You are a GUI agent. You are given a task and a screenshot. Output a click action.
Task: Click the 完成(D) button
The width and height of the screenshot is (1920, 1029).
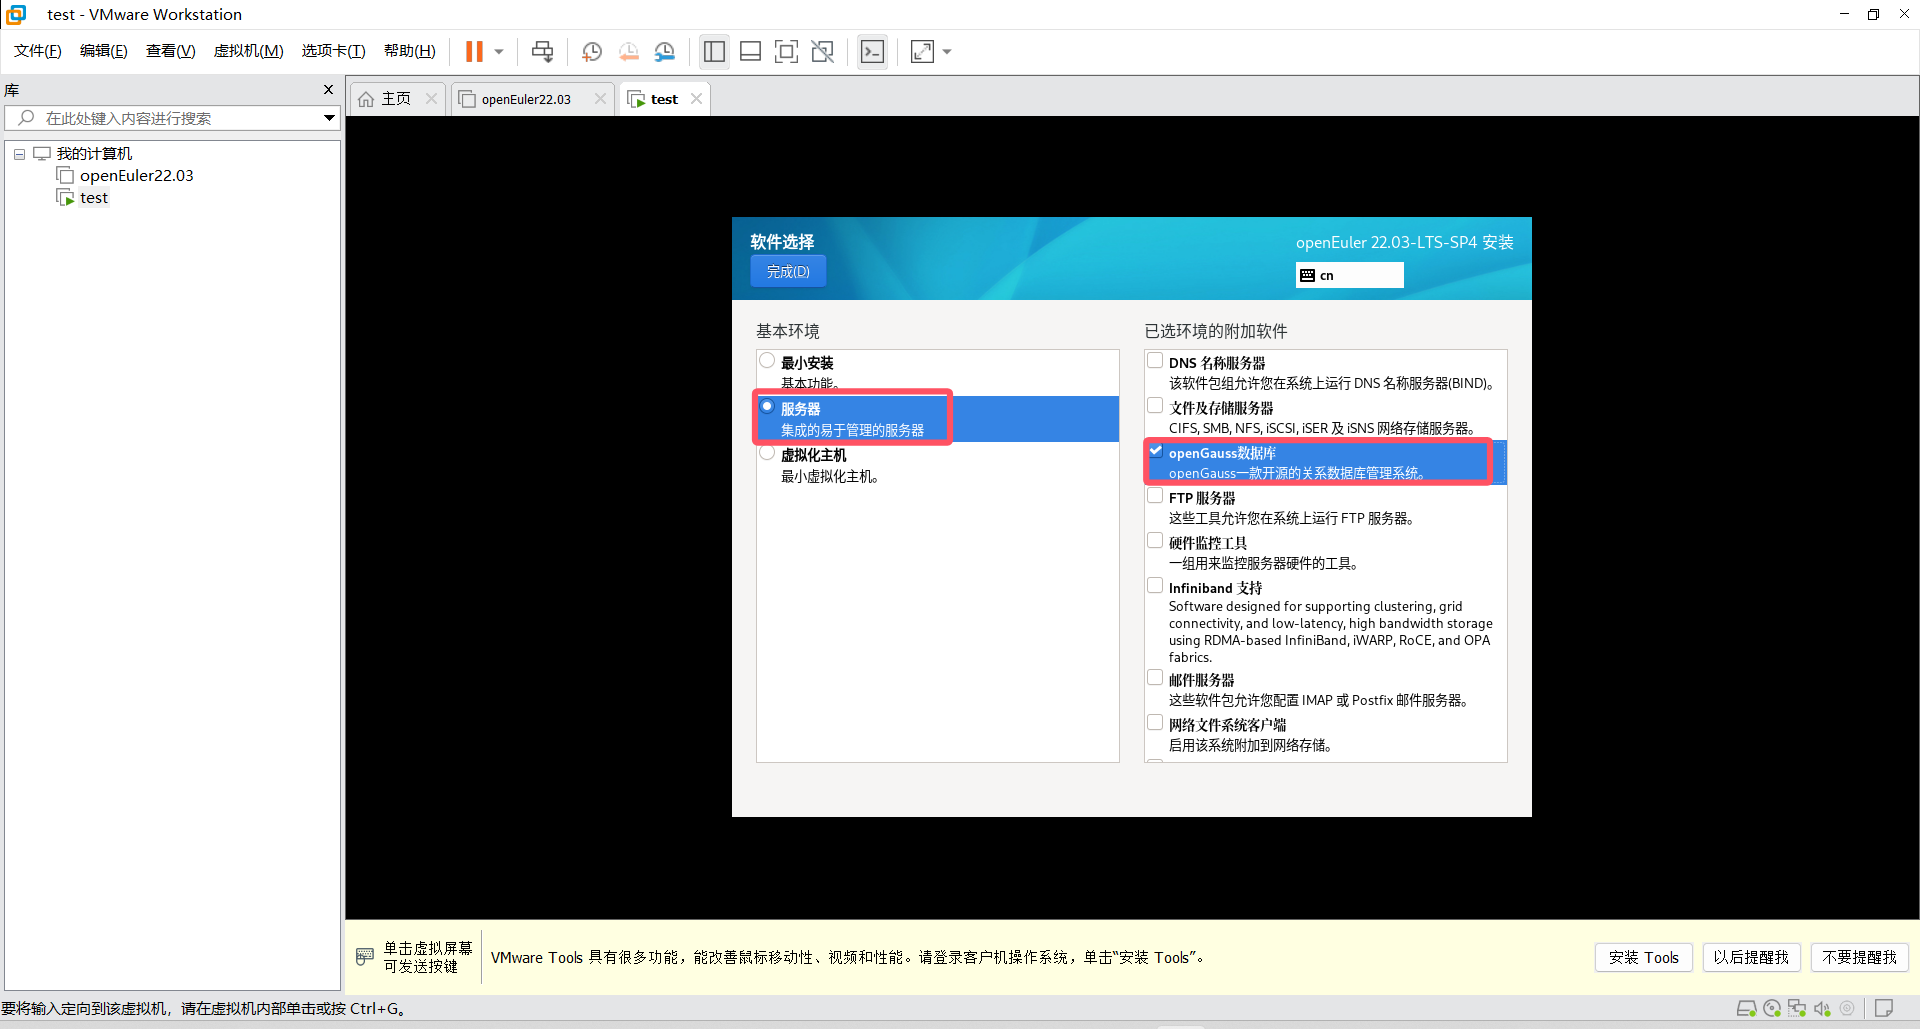(788, 272)
